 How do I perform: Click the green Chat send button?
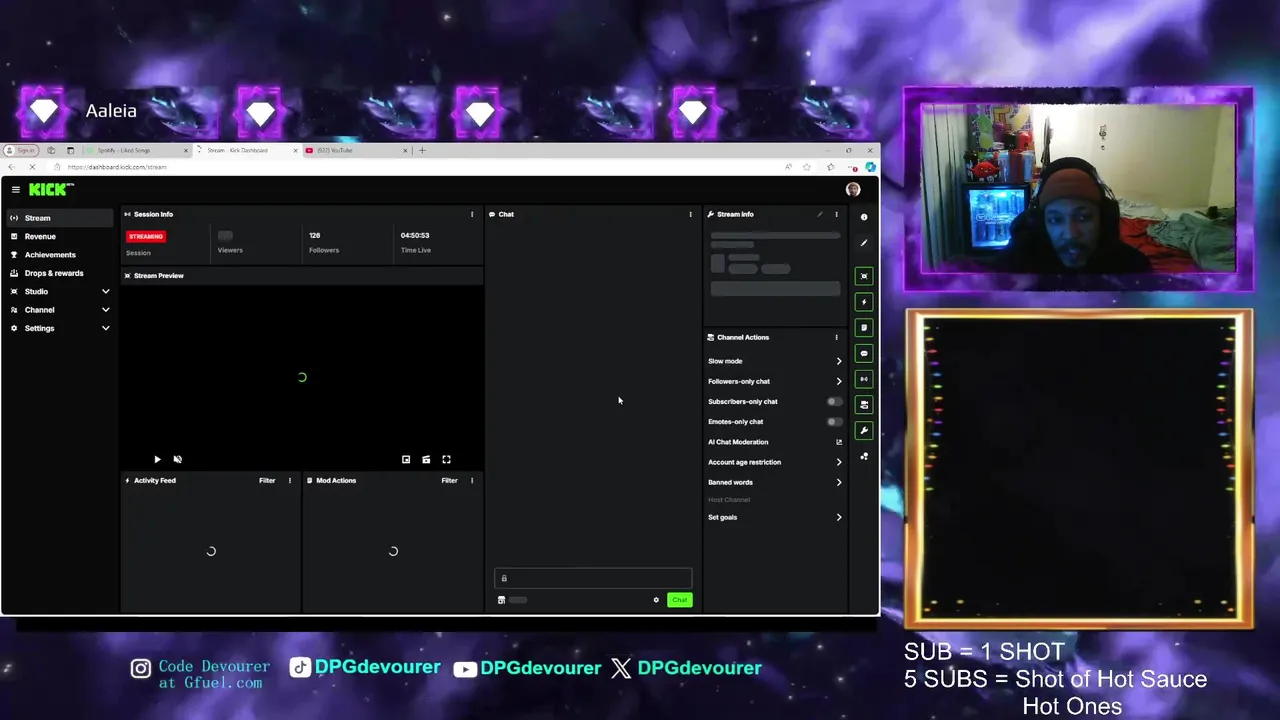679,600
